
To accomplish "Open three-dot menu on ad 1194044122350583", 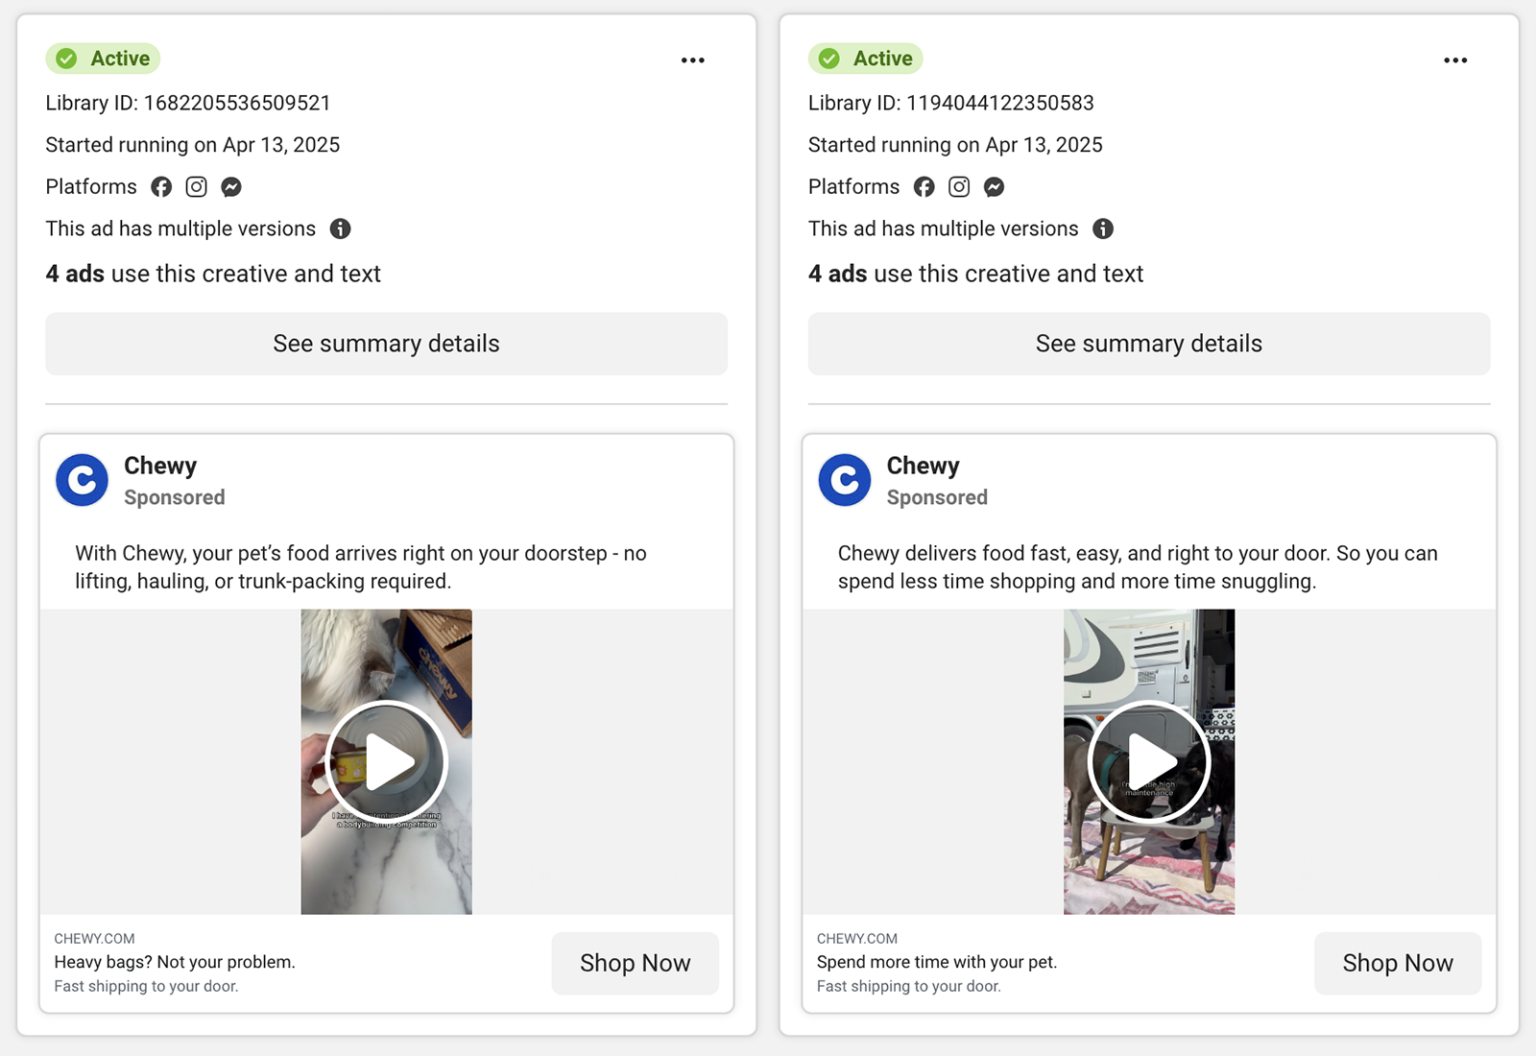I will (x=1455, y=60).
